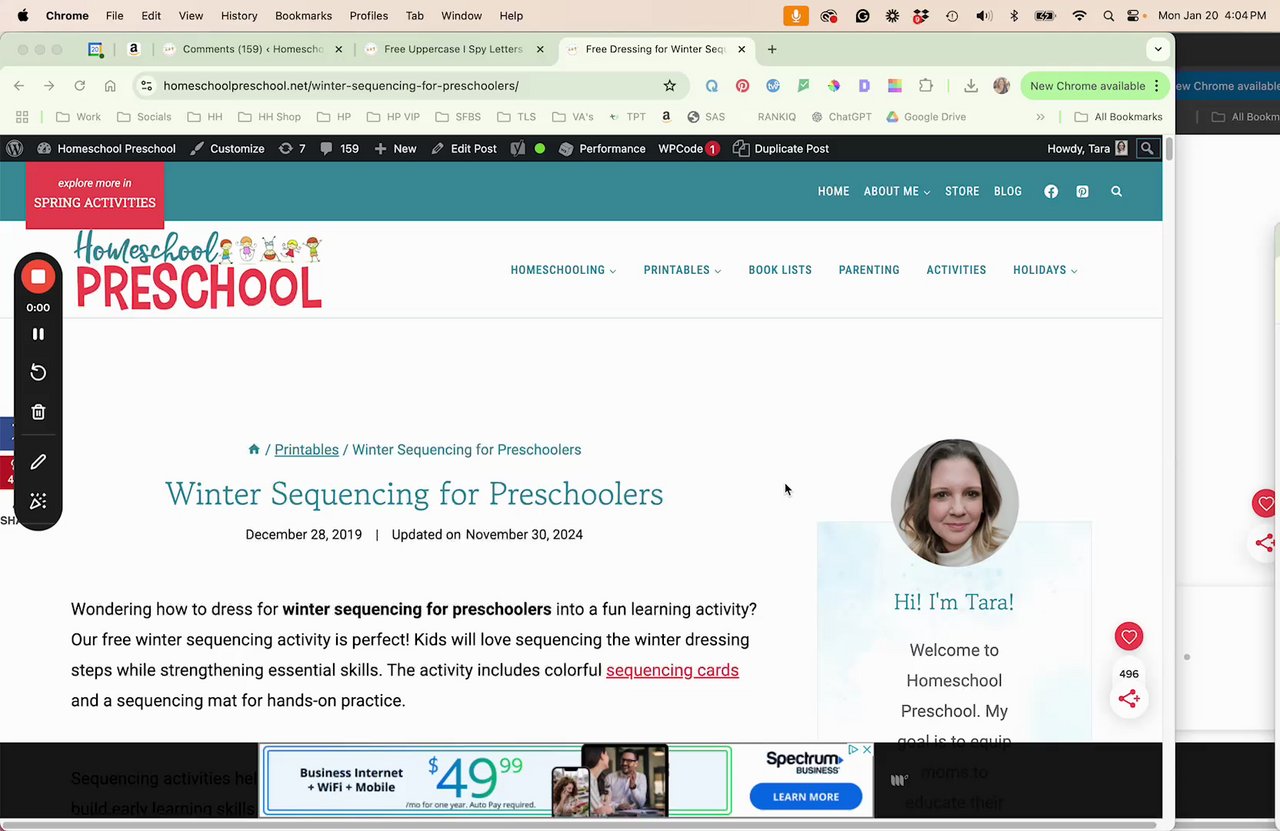Image resolution: width=1280 pixels, height=831 pixels.
Task: Open the effects wand tool in the recorder
Action: tap(38, 501)
